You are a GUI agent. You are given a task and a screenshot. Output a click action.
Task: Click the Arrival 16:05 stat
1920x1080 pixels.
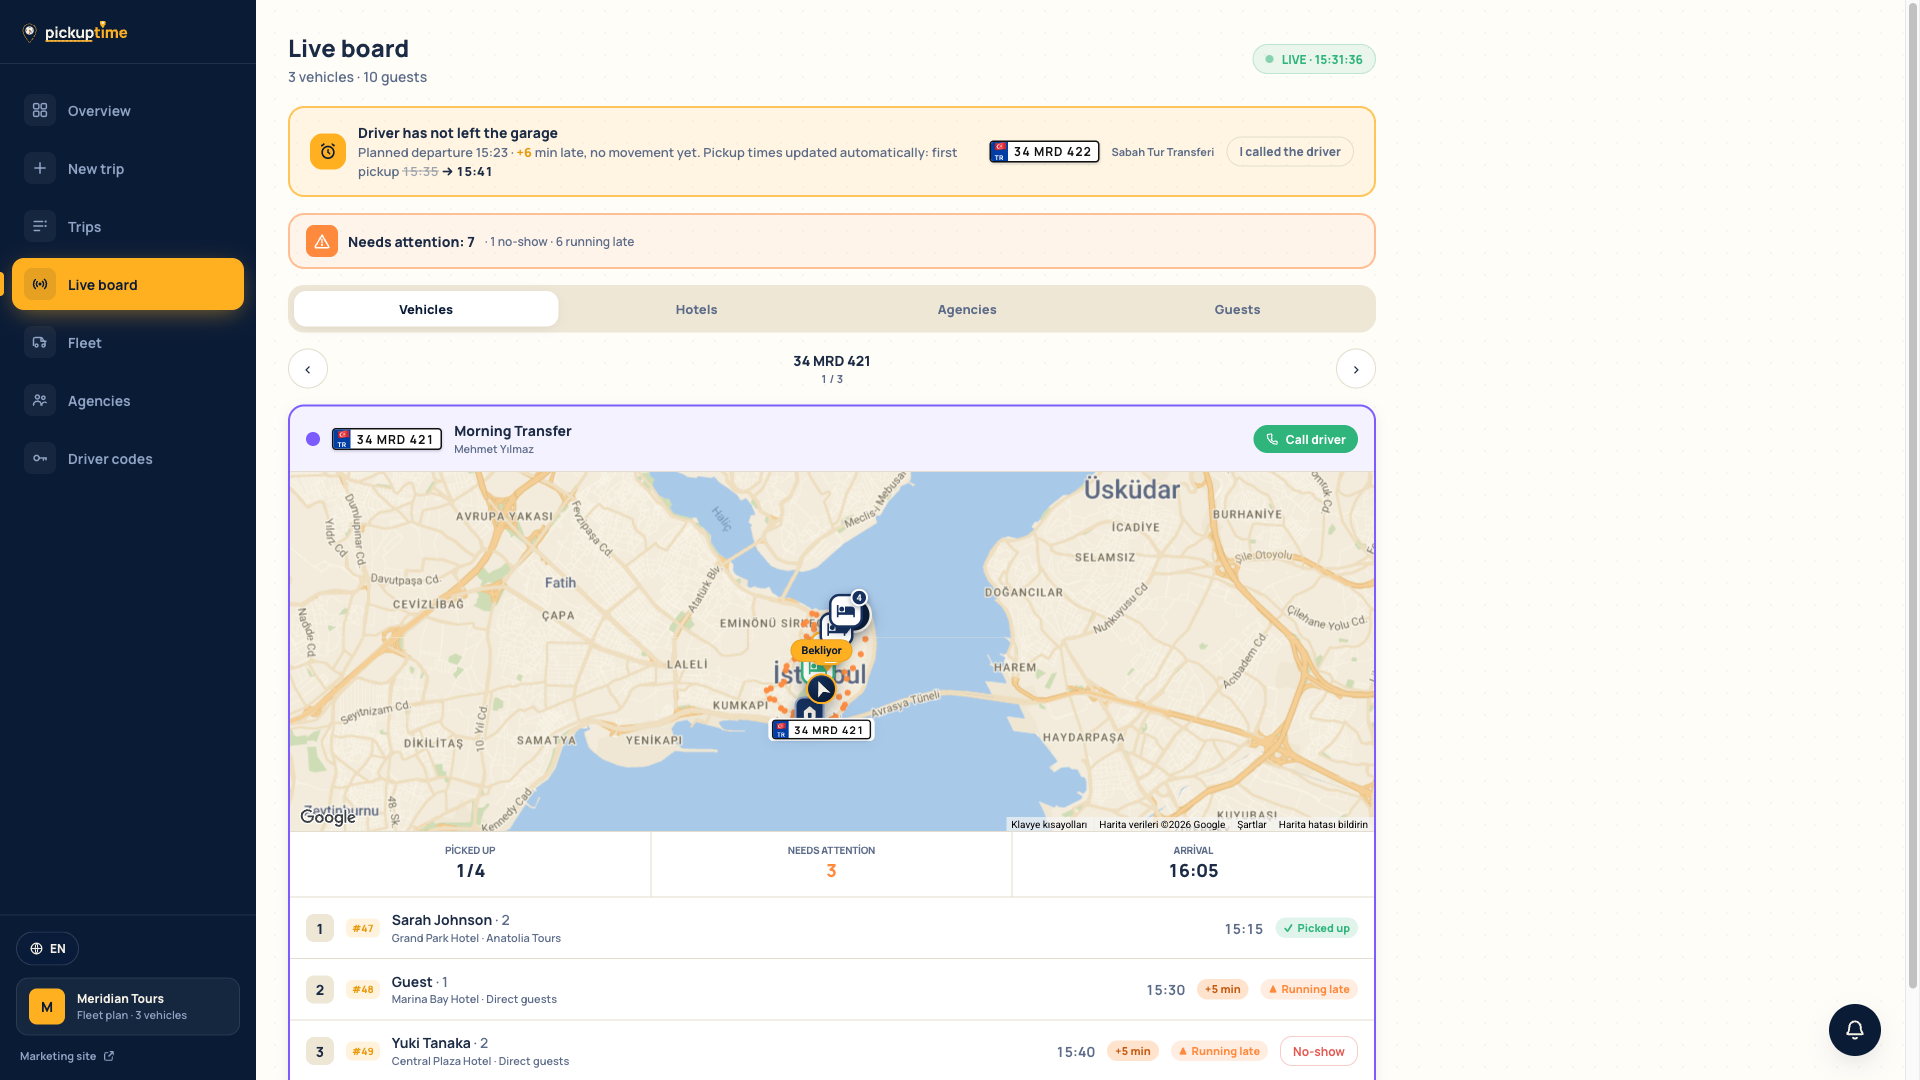tap(1193, 864)
